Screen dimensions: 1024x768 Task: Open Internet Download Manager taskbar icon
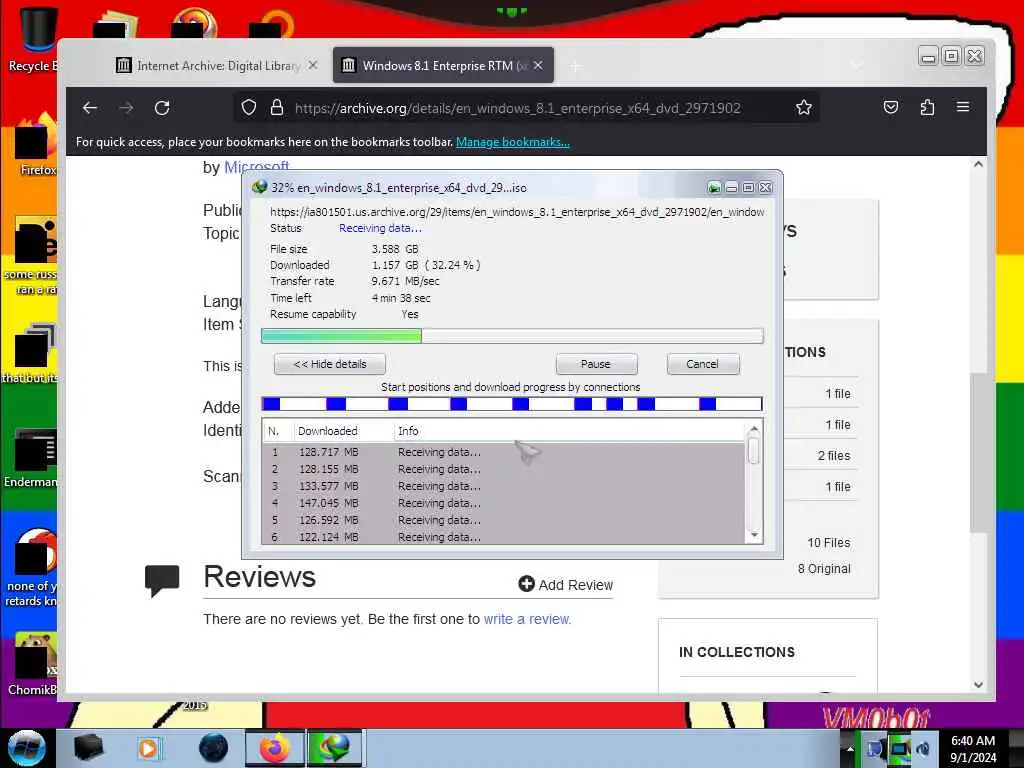(334, 748)
